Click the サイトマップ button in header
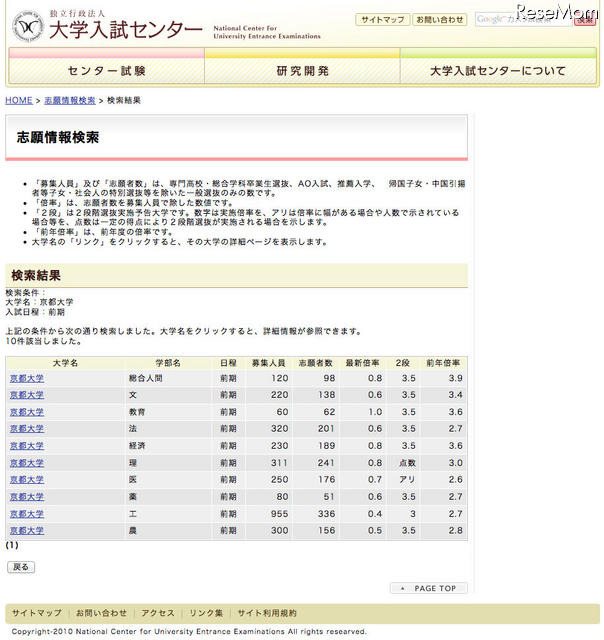This screenshot has height=640, width=604. 383,19
